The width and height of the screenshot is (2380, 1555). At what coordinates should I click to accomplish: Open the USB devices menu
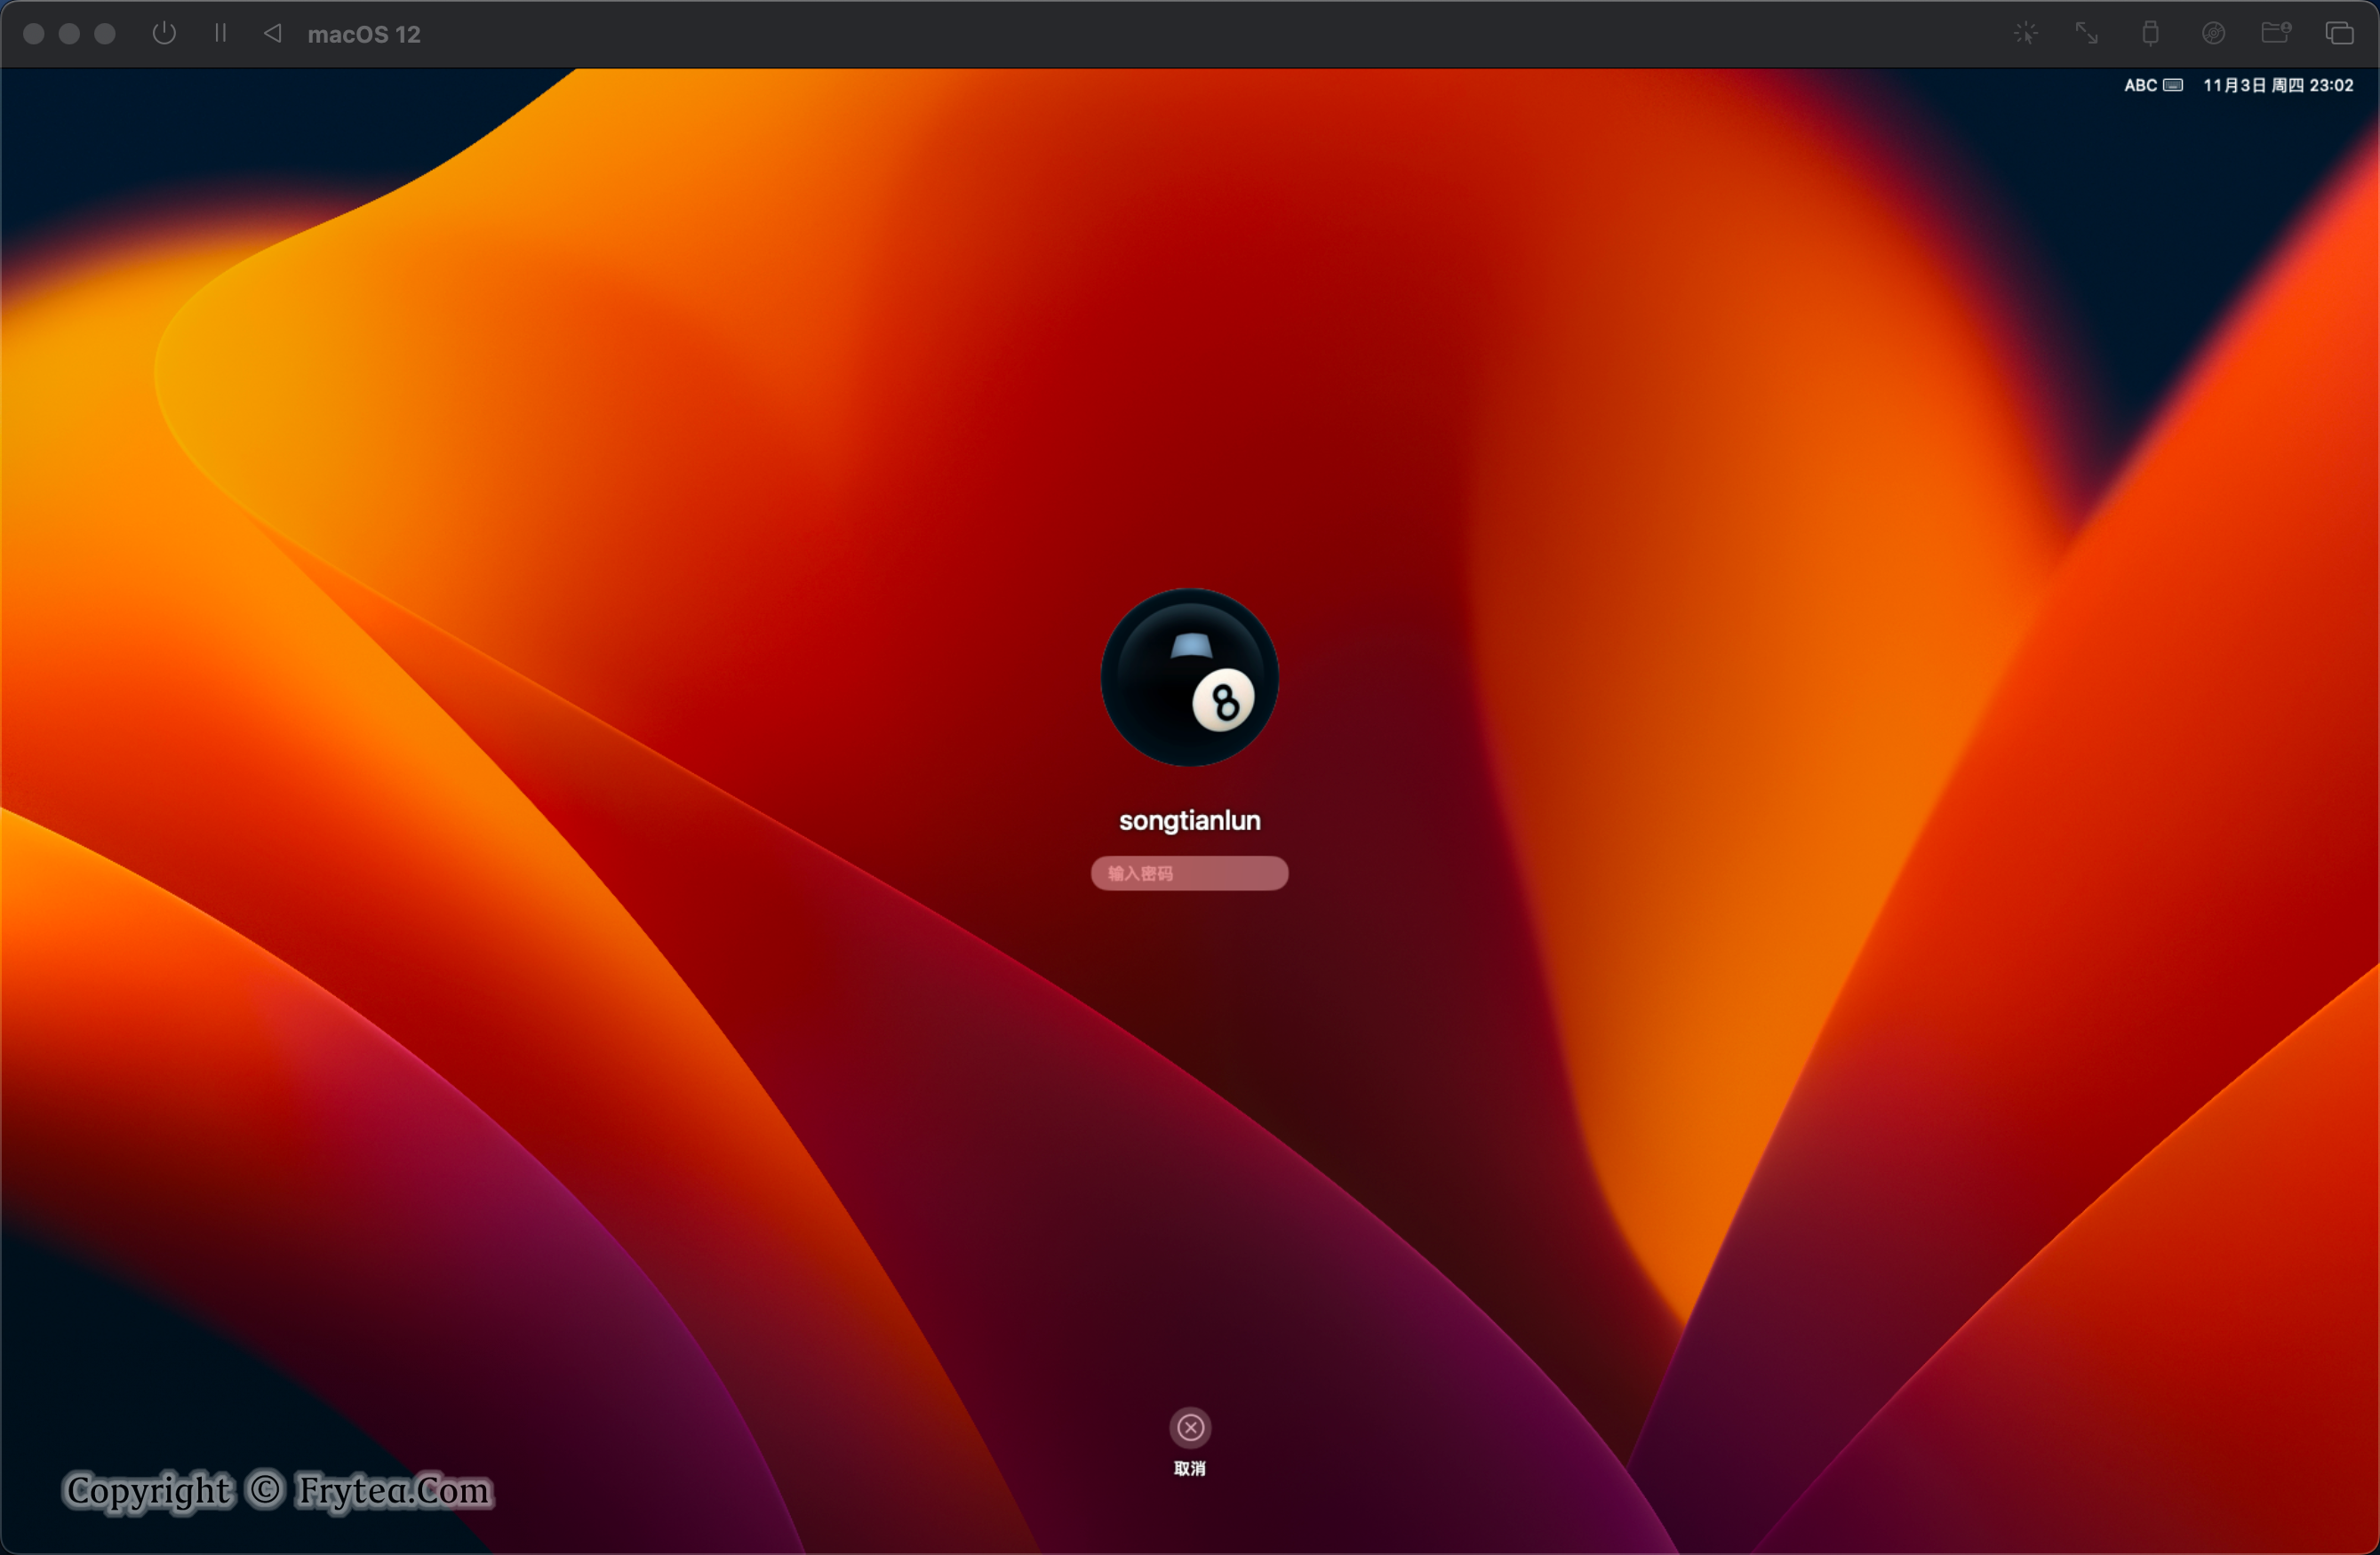(2150, 33)
